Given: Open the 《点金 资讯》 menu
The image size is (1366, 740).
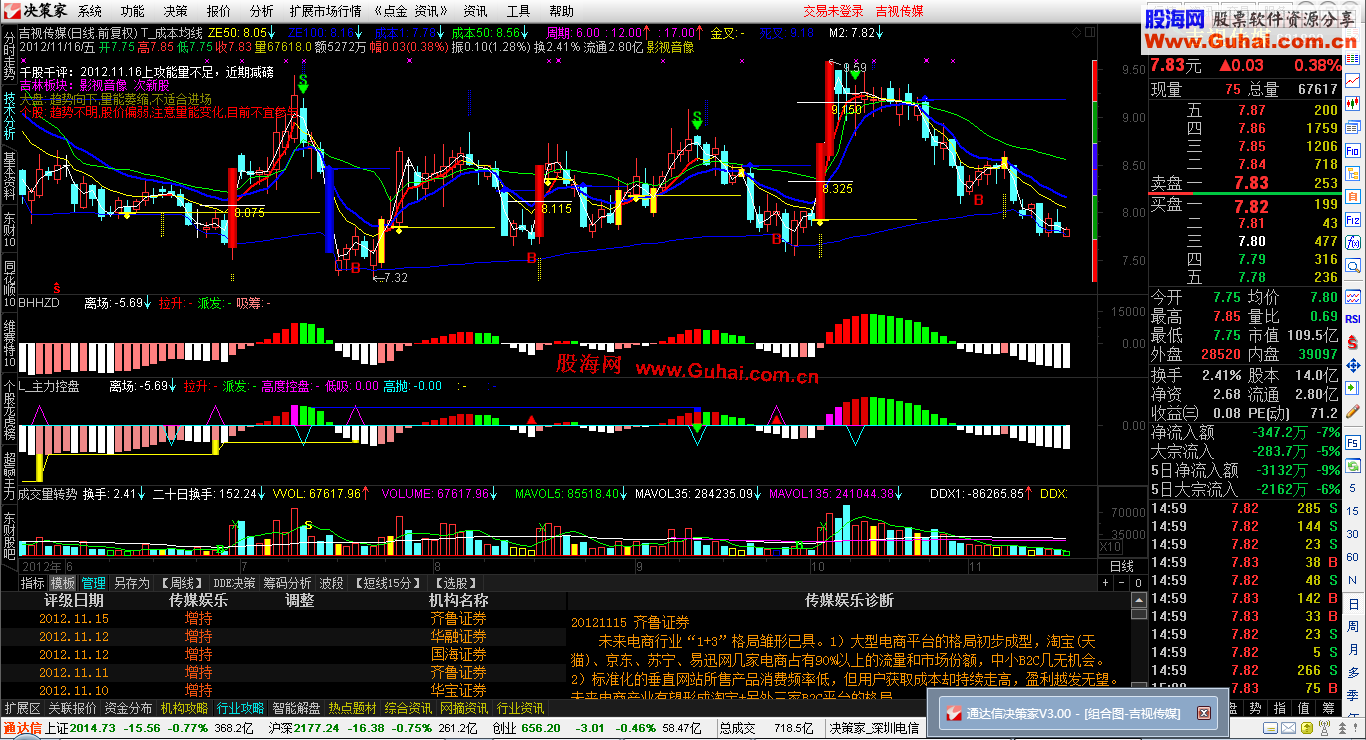Looking at the screenshot, I should (x=411, y=11).
